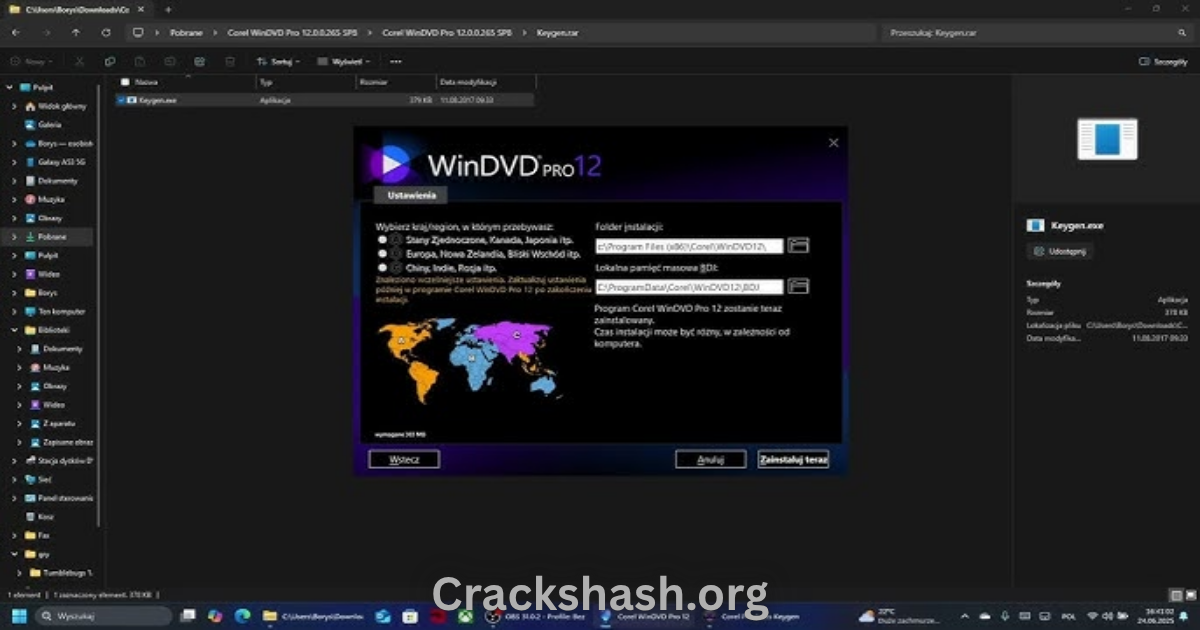Browse for the BDJ local storage folder

click(x=798, y=286)
